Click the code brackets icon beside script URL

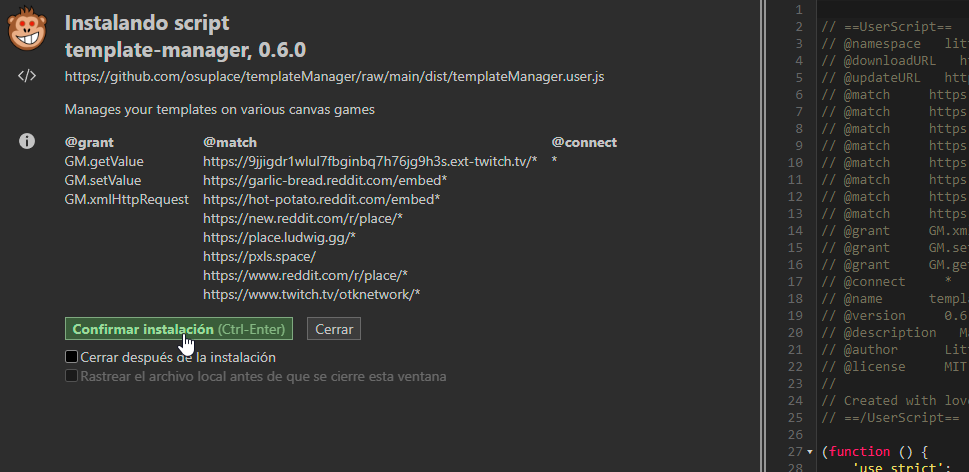(27, 77)
